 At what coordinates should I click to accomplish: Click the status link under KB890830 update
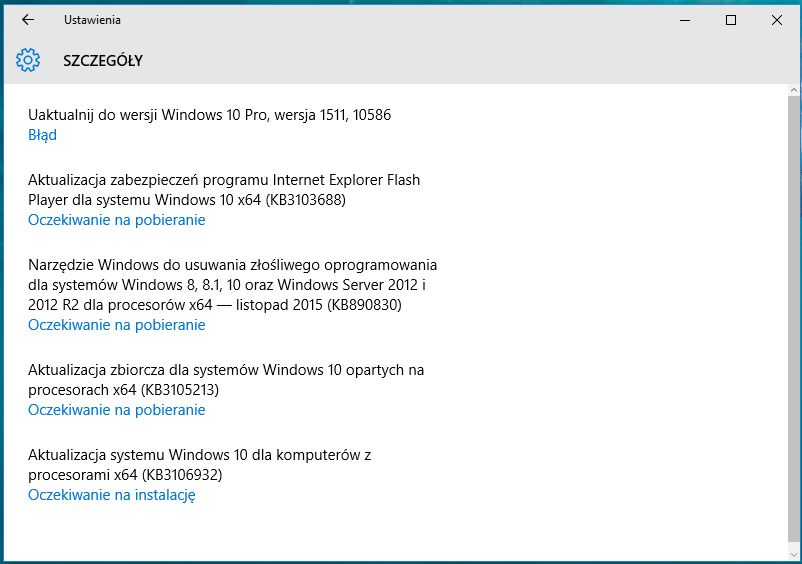(x=116, y=325)
